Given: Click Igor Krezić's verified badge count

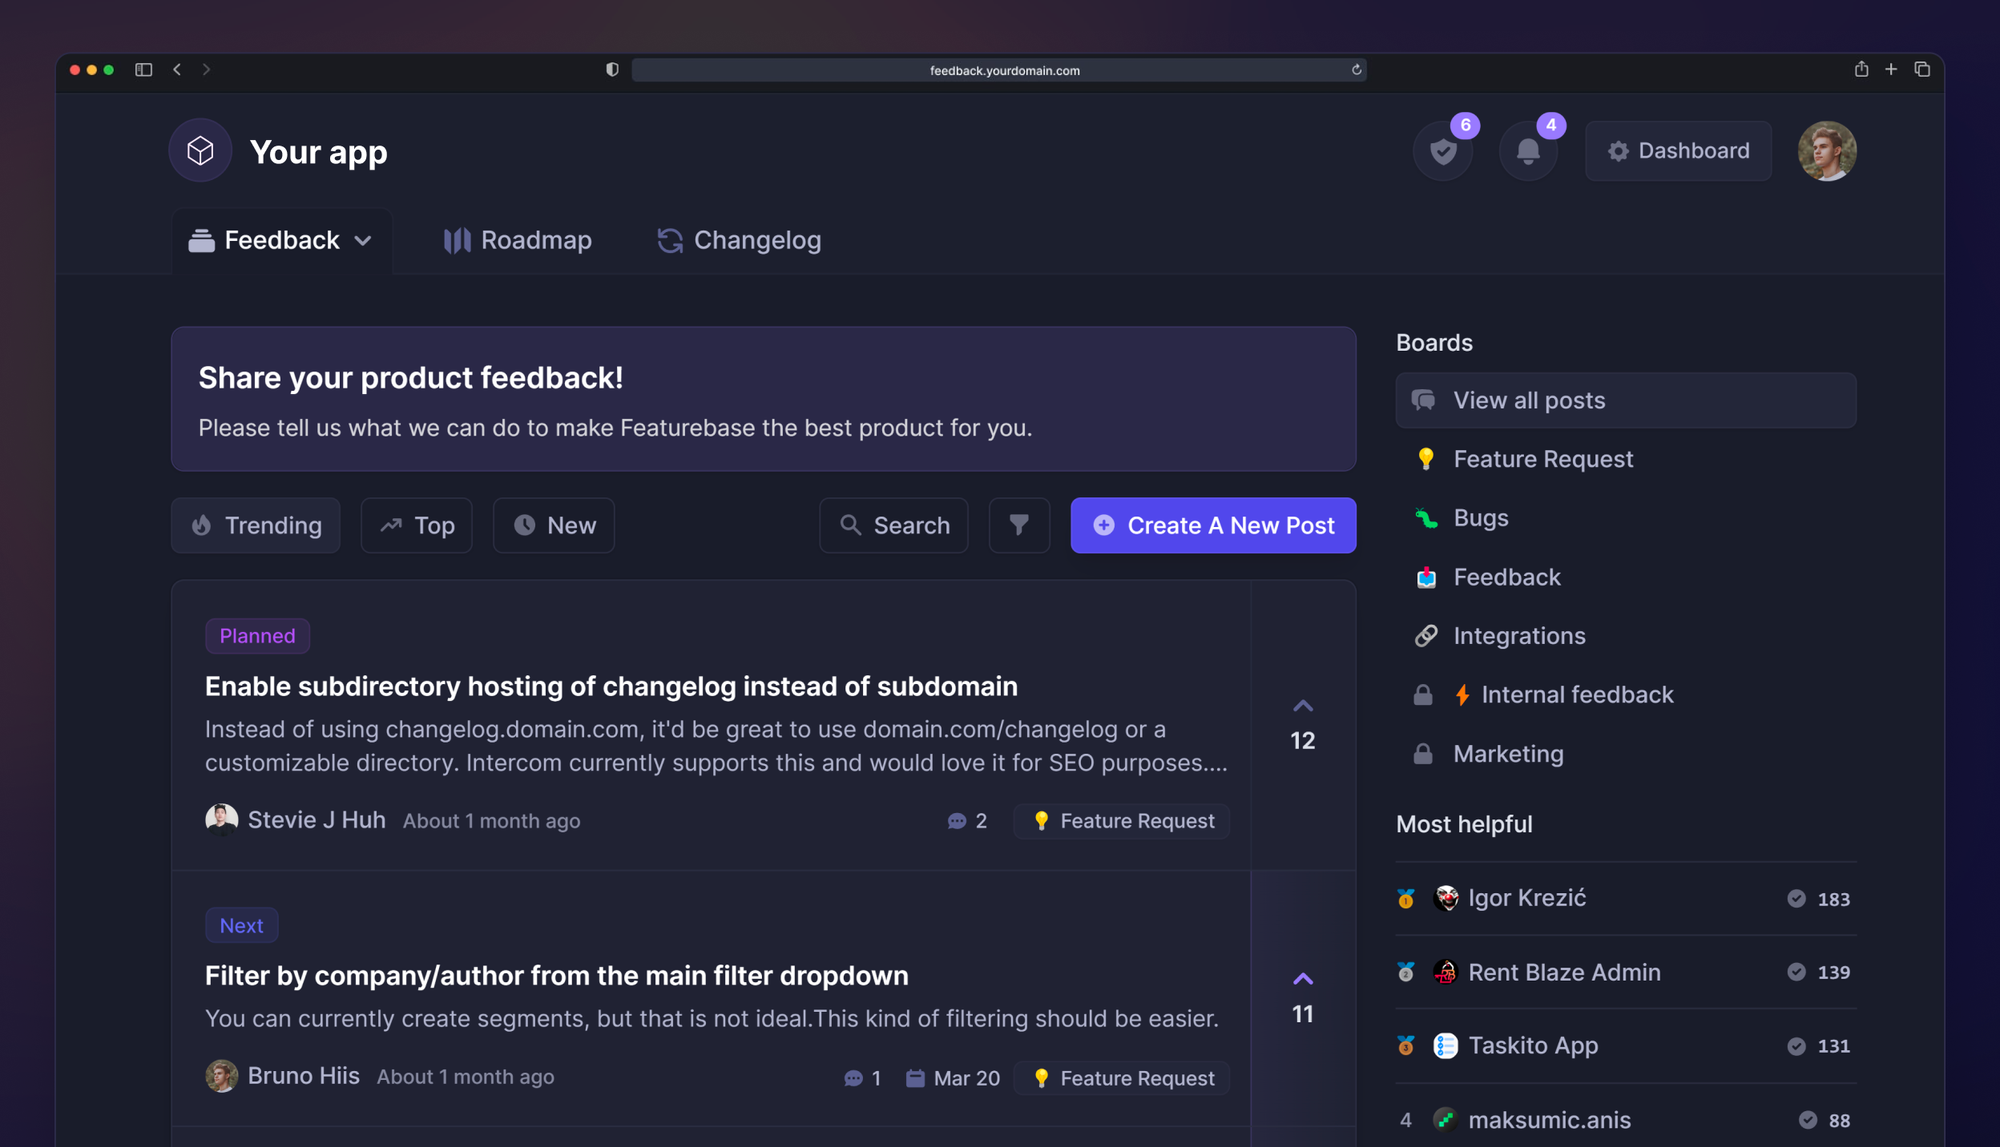Looking at the screenshot, I should tap(1821, 898).
